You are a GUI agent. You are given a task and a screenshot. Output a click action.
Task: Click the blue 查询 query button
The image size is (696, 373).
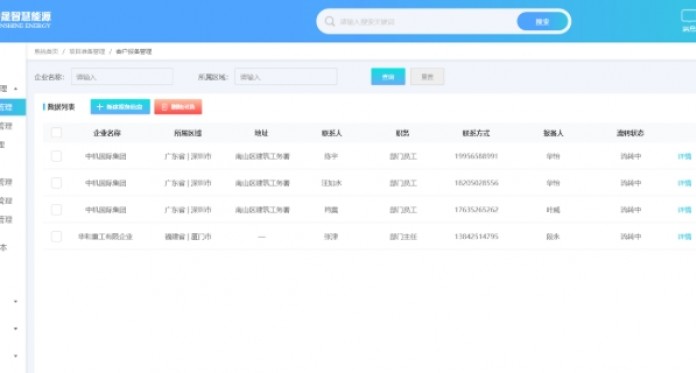pyautogui.click(x=388, y=76)
